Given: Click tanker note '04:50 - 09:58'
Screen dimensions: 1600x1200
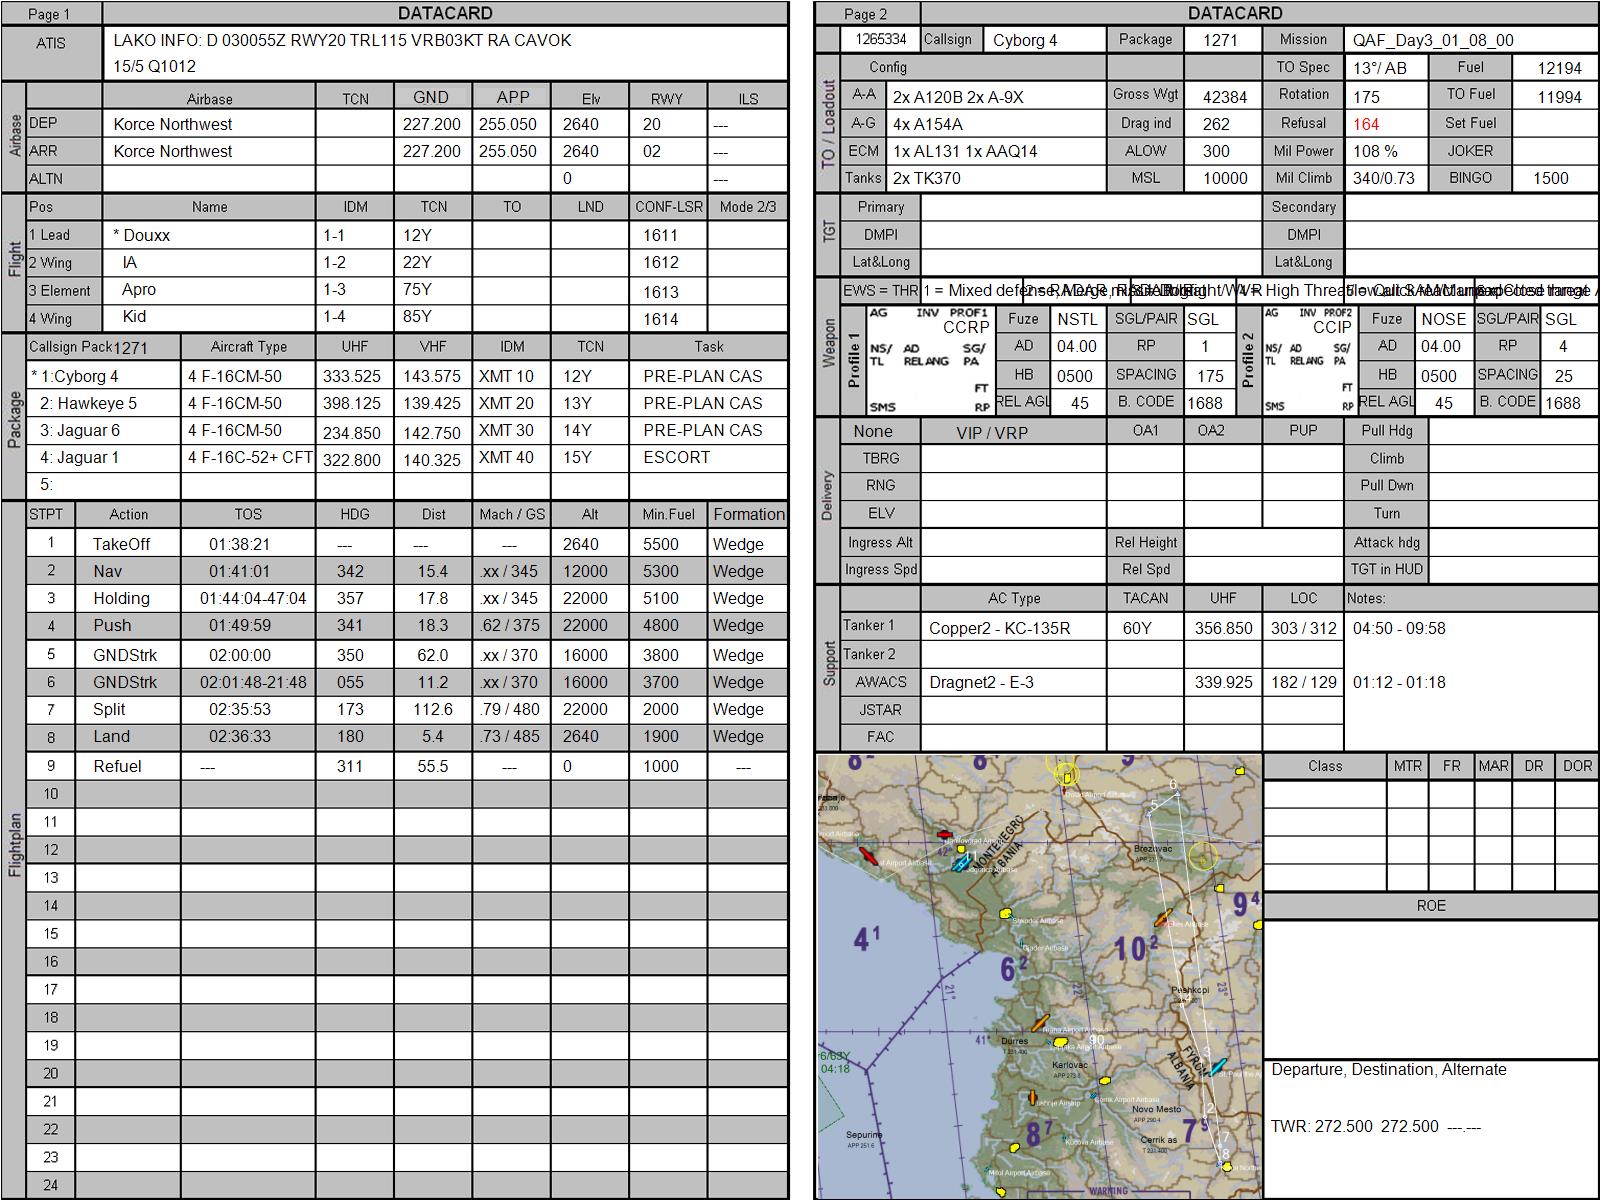Looking at the screenshot, I should [1399, 629].
